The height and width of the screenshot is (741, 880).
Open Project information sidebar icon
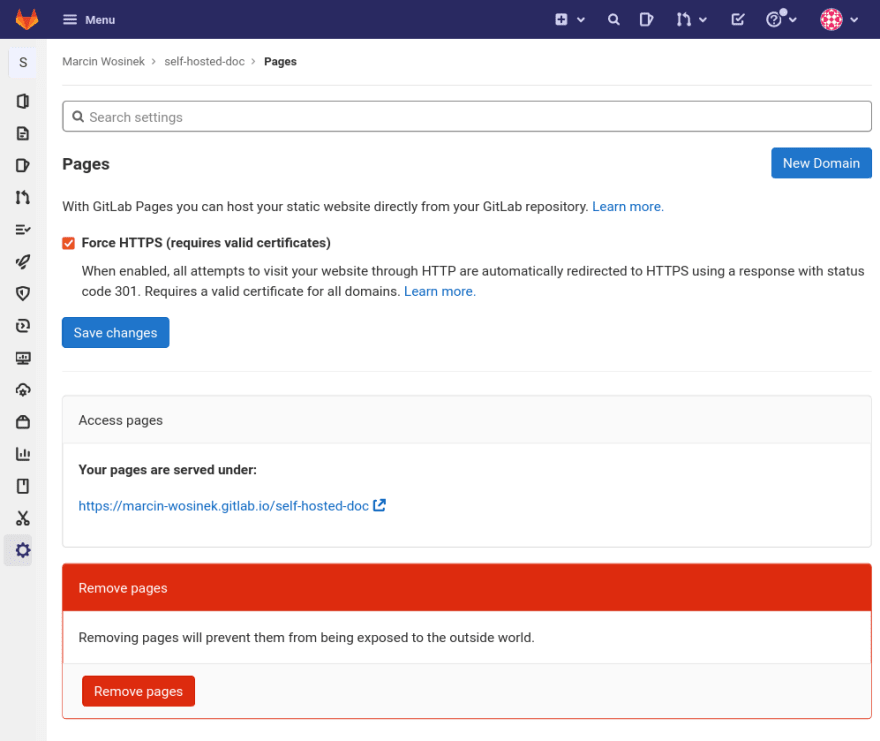click(23, 101)
